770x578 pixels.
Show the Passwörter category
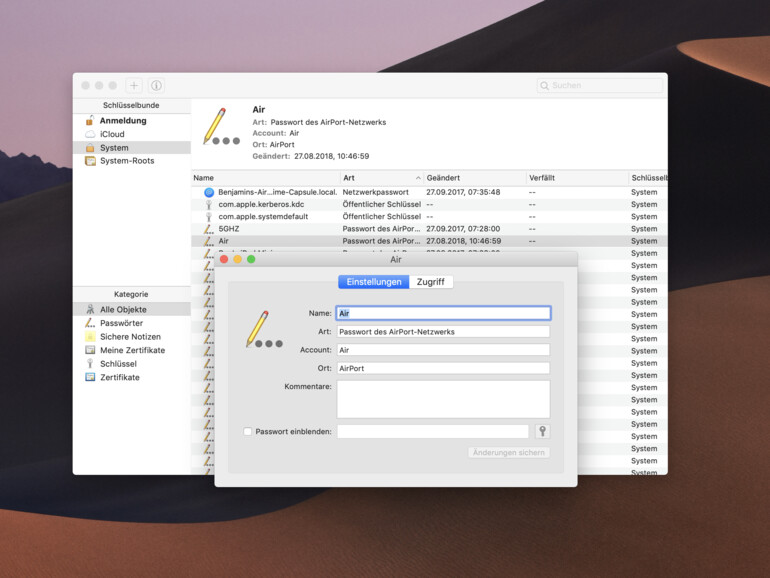[121, 323]
